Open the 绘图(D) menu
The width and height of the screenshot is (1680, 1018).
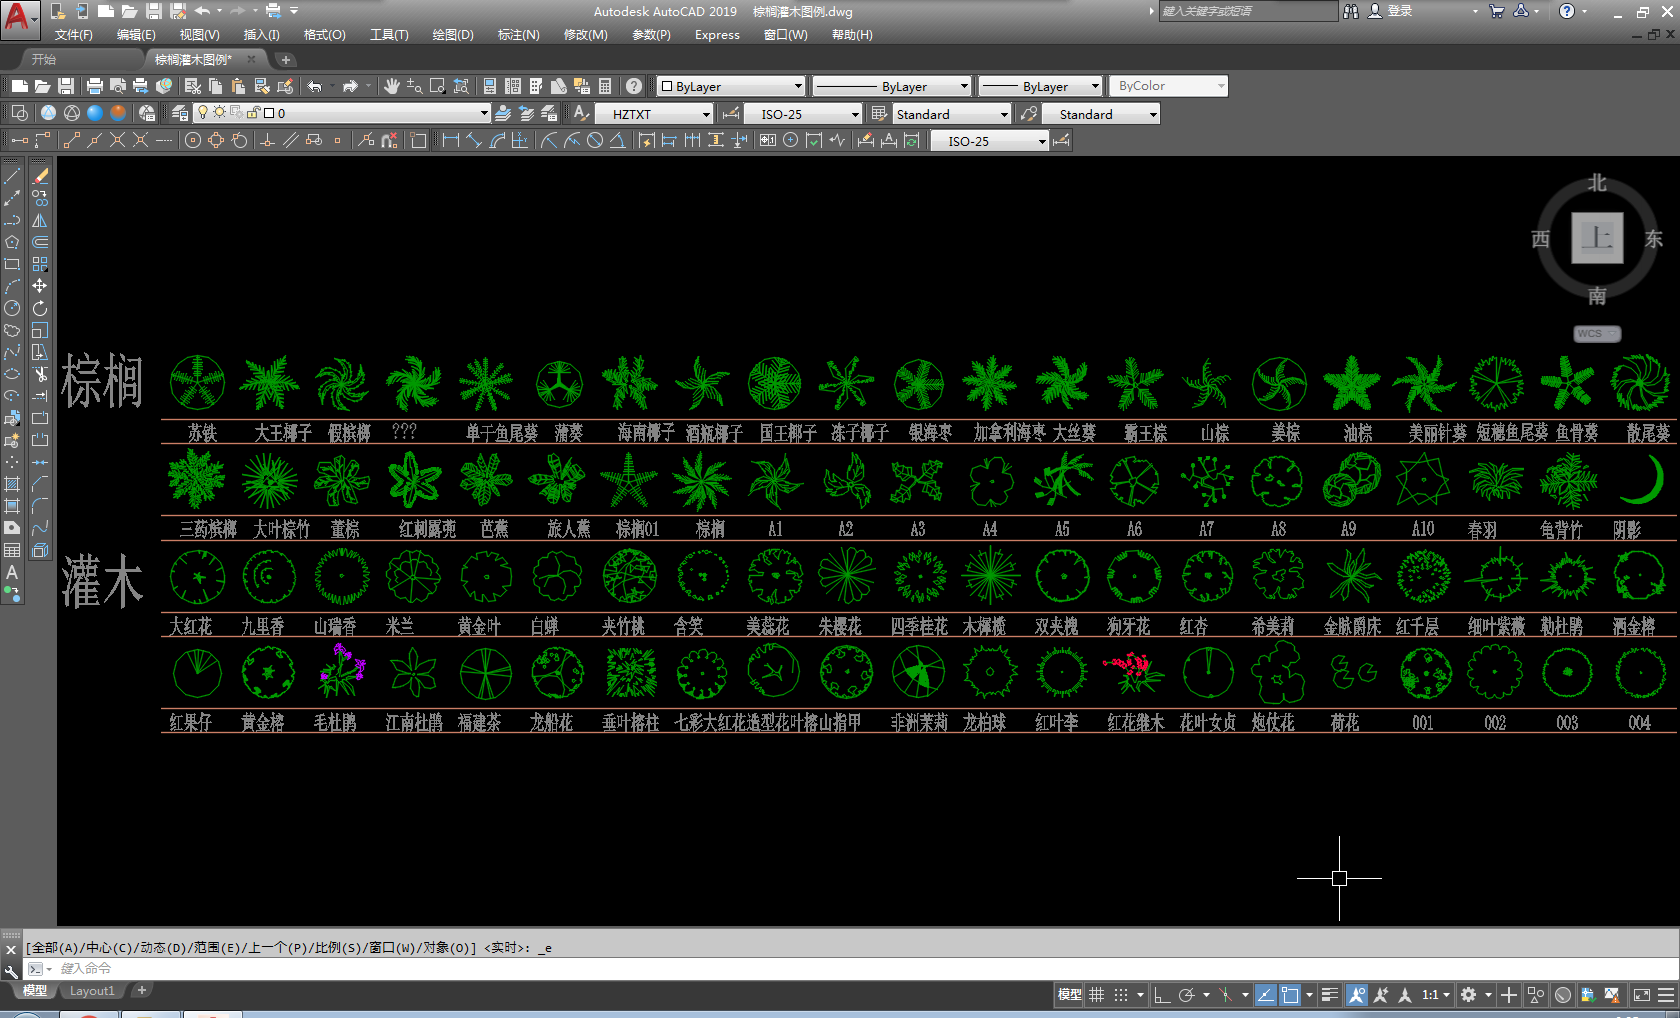(453, 34)
